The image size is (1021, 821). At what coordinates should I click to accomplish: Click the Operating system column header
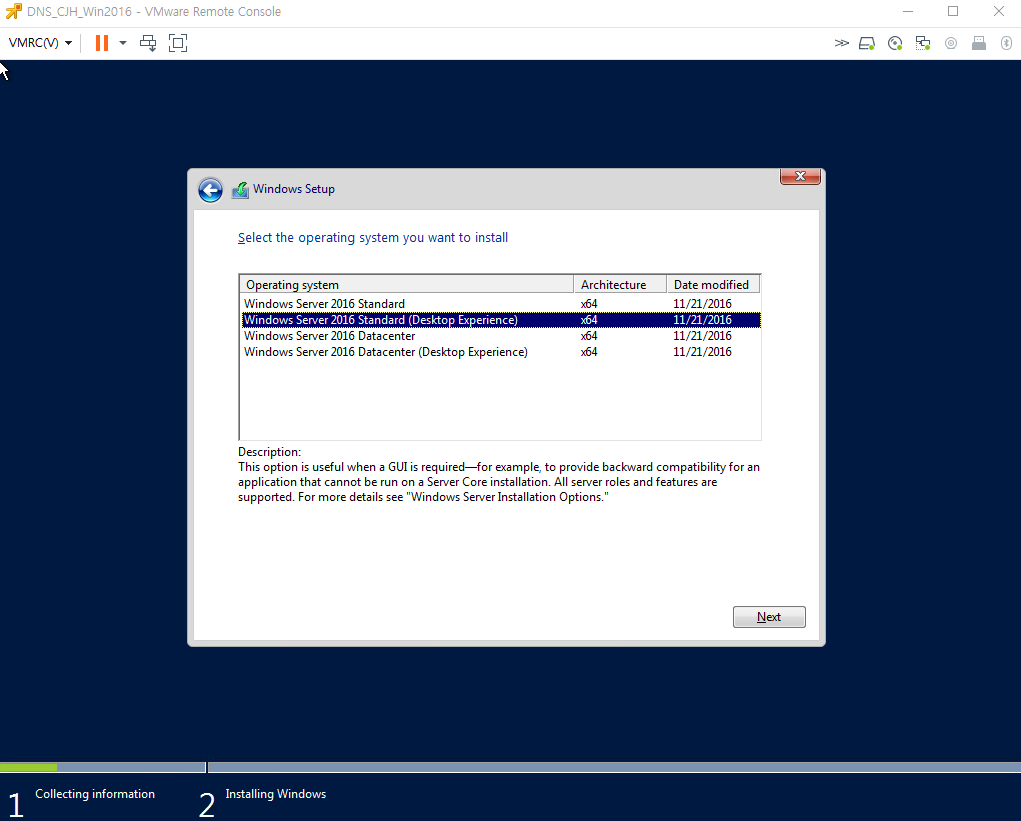[407, 285]
